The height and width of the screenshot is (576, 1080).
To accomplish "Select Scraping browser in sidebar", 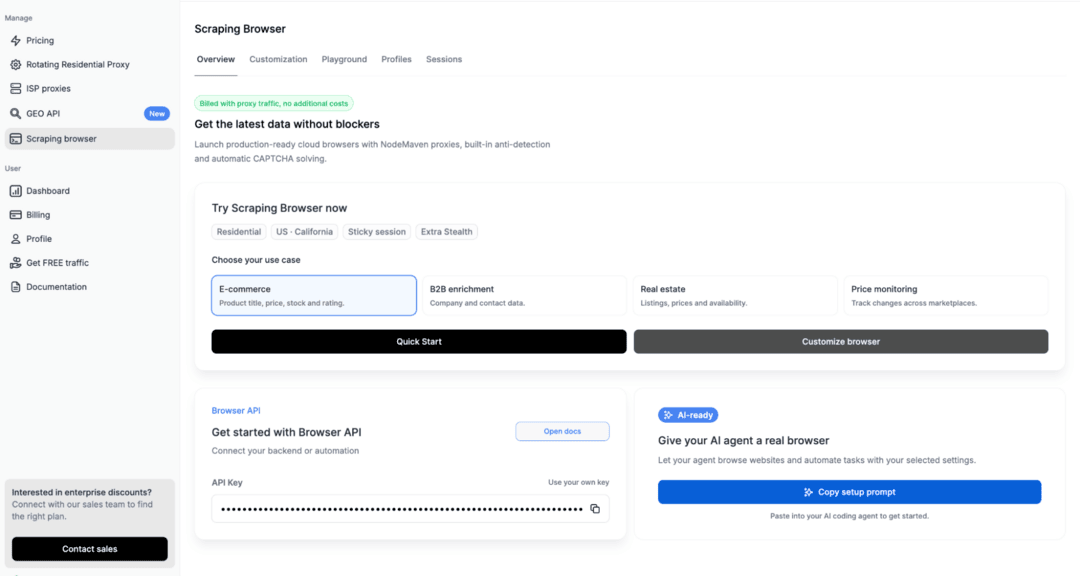I will tap(90, 138).
